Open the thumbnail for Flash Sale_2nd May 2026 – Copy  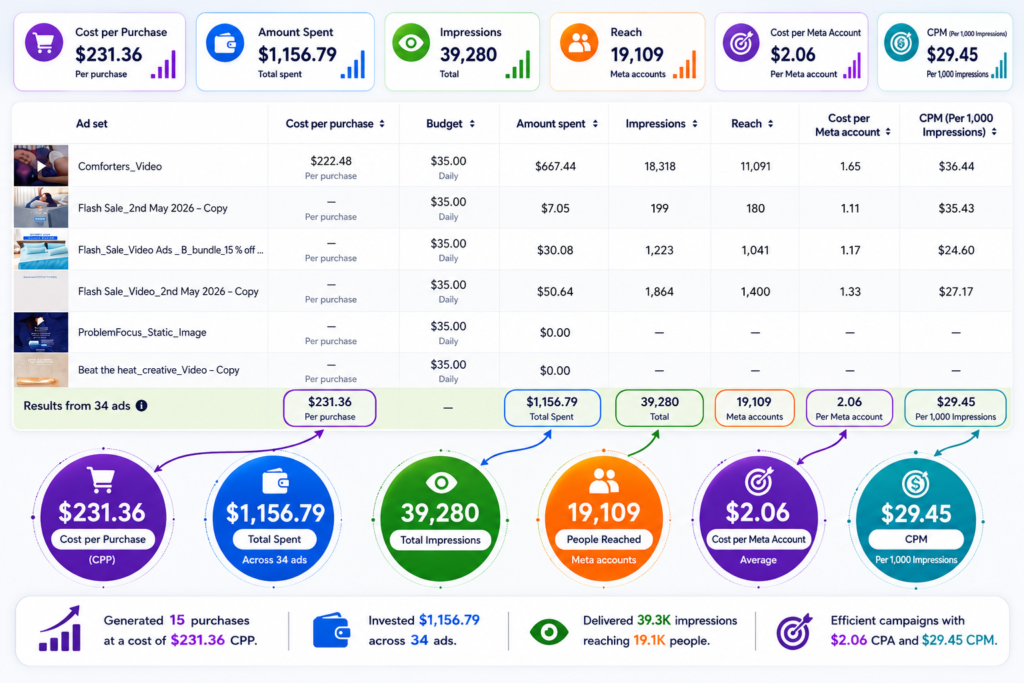[40, 208]
